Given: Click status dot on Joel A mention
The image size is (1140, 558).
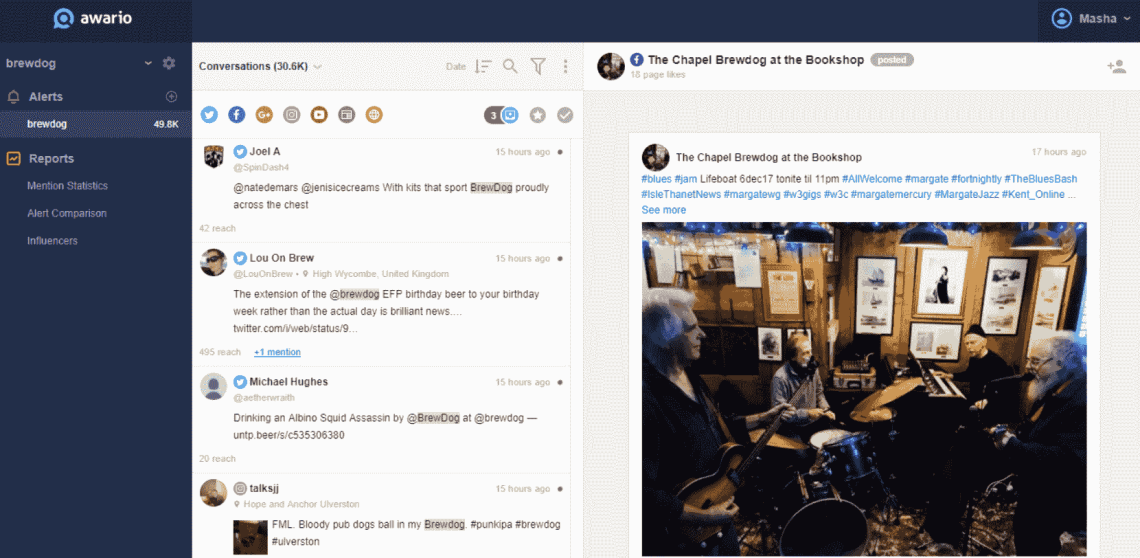Looking at the screenshot, I should [560, 153].
